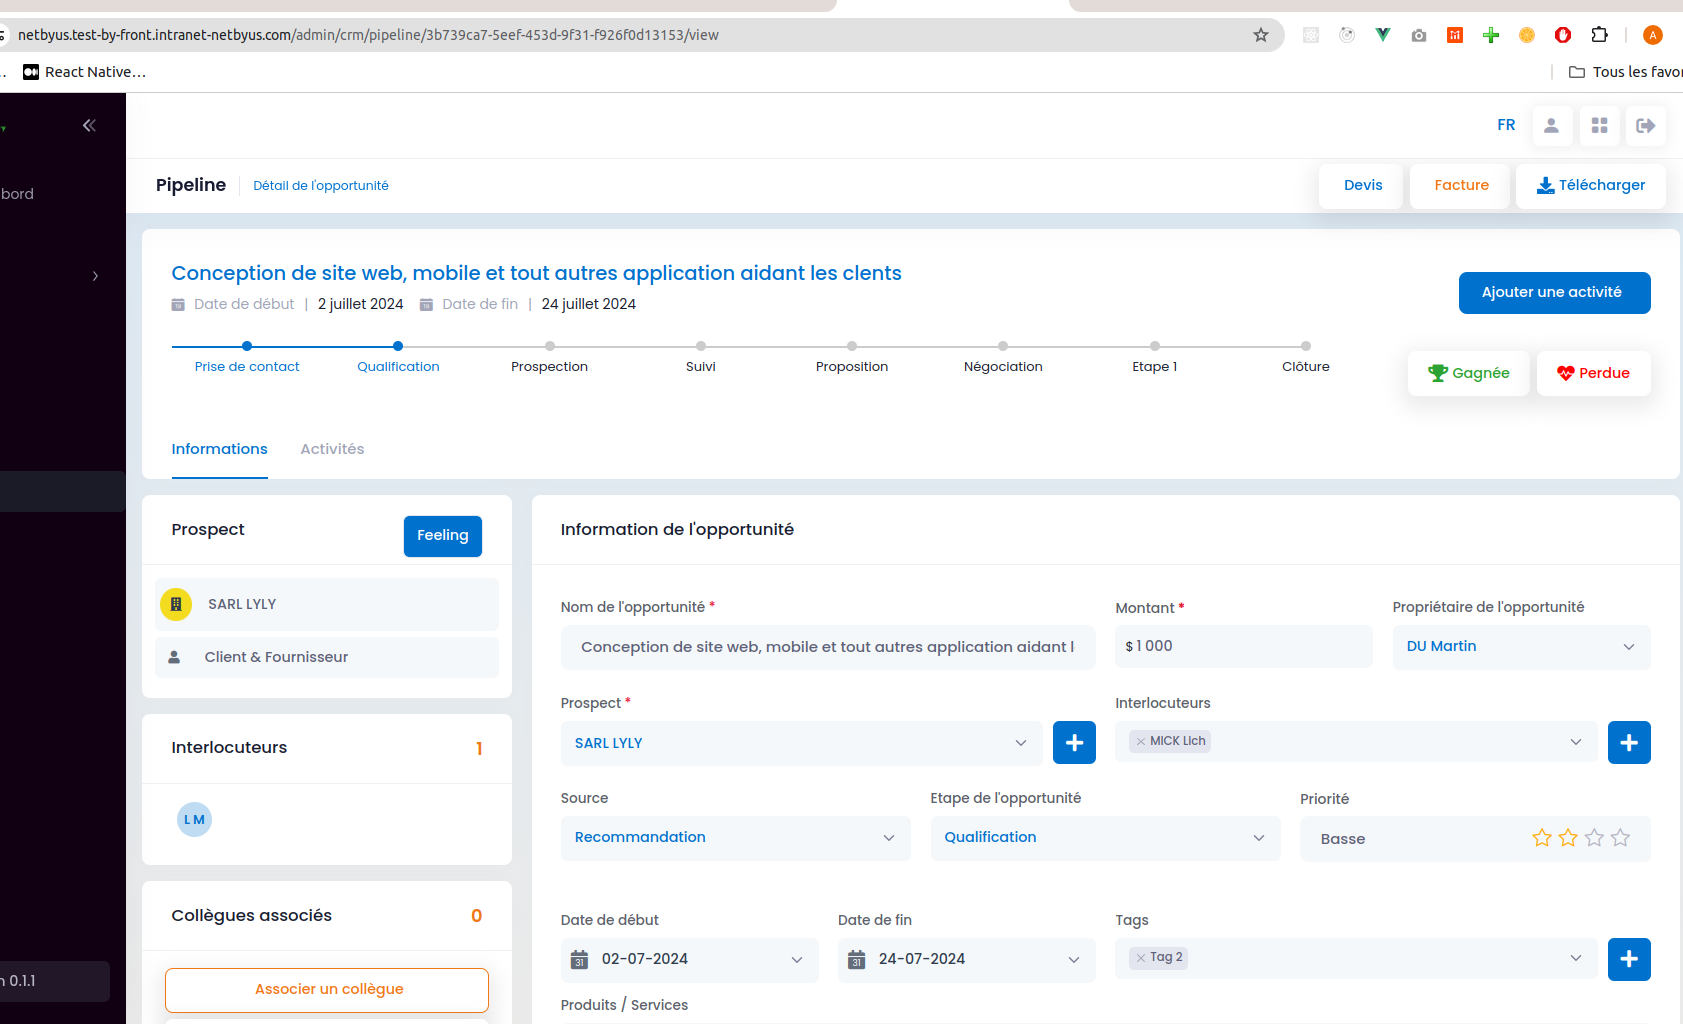Click Ajouter une activité button
1683x1024 pixels.
1554,292
